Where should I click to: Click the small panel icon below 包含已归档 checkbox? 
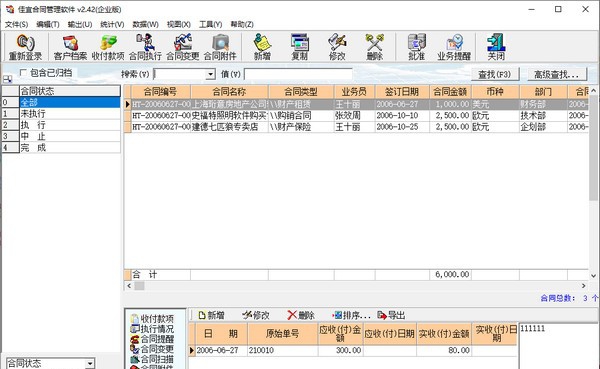pyautogui.click(x=7, y=79)
